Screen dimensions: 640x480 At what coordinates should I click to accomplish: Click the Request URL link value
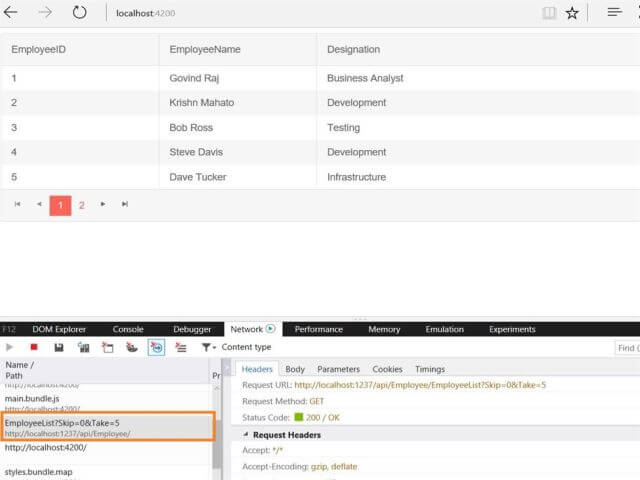[420, 385]
